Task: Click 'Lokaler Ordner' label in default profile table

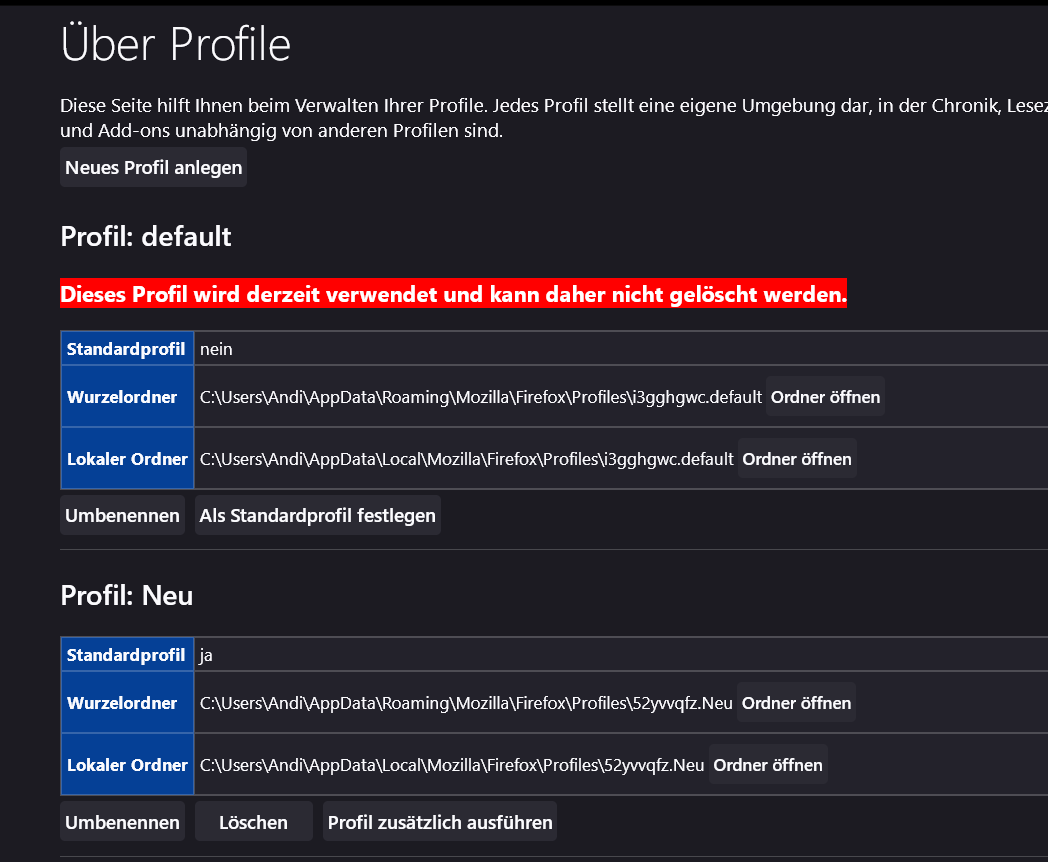Action: pos(127,459)
